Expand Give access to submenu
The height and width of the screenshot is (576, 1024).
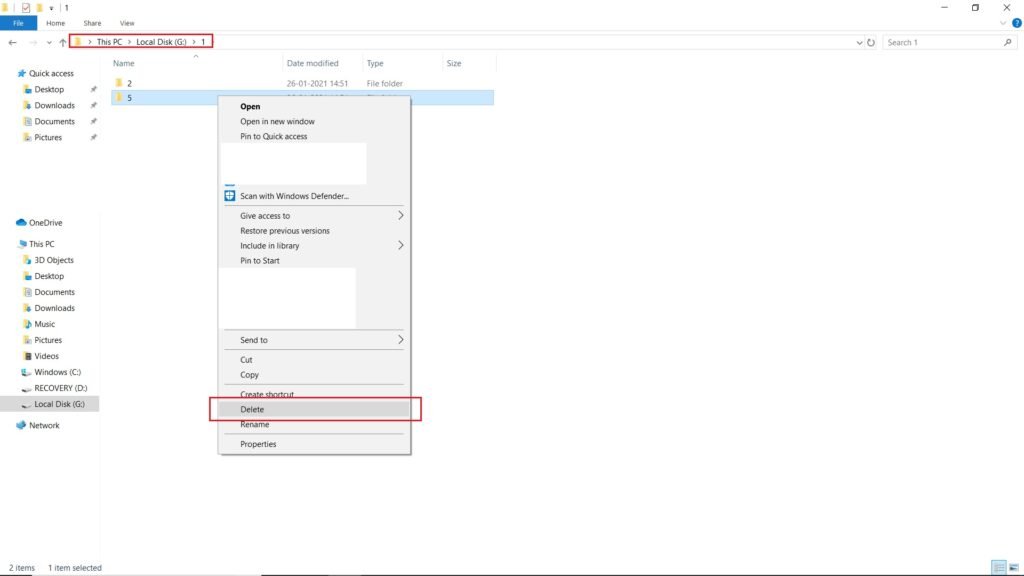(313, 216)
